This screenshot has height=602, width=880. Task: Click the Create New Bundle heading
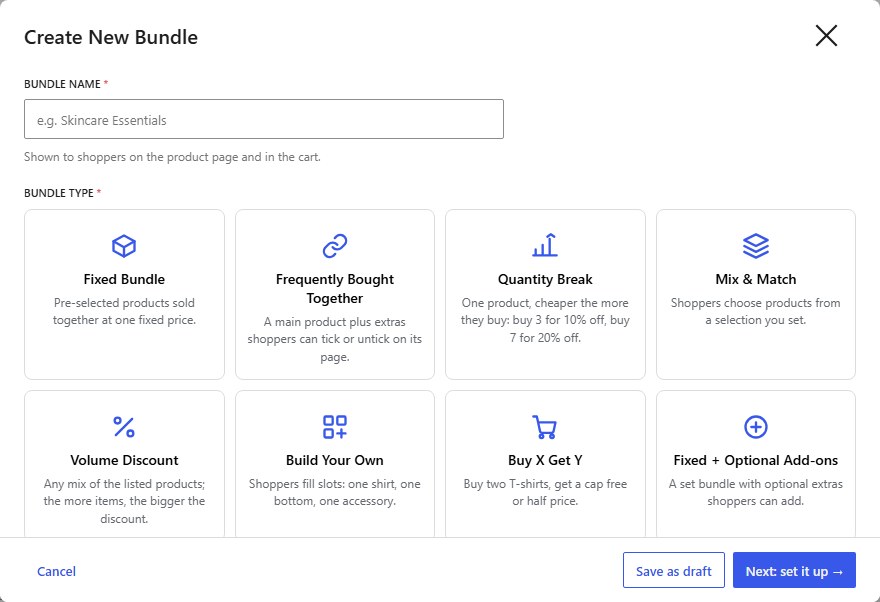[111, 37]
